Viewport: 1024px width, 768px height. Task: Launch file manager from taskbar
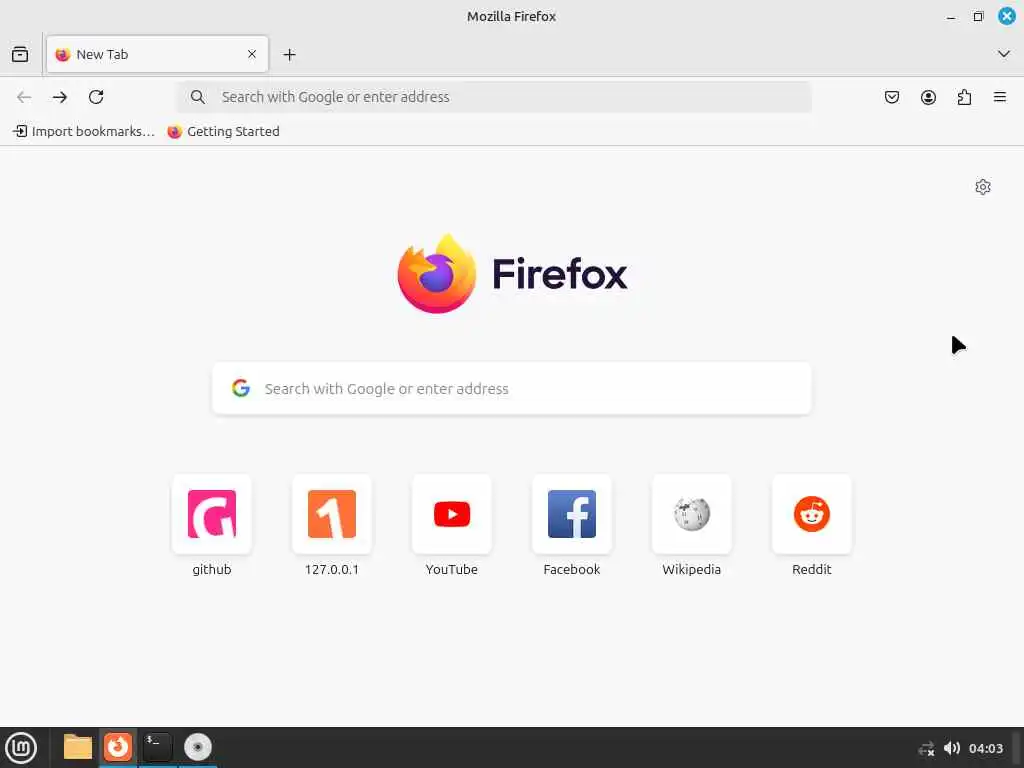(x=78, y=747)
